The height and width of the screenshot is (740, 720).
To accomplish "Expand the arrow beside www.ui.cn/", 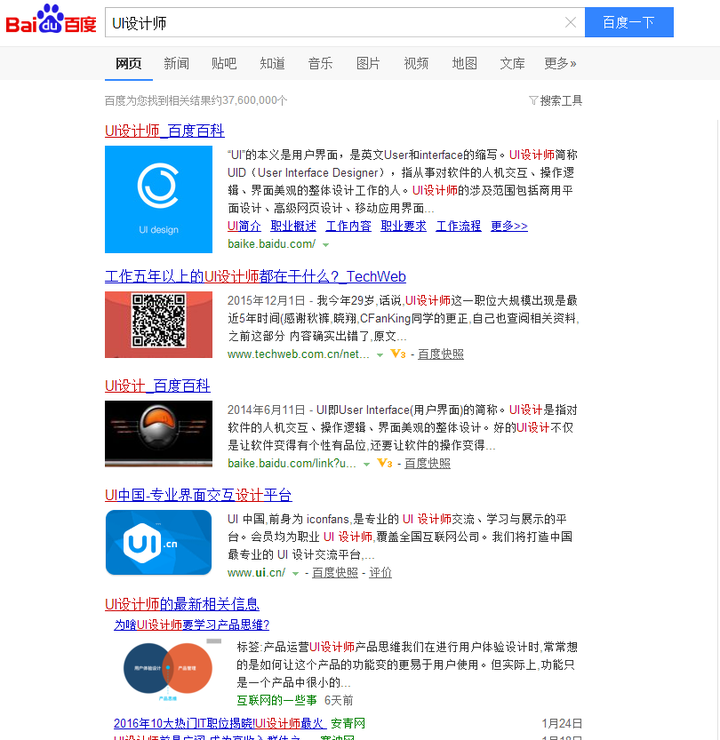I will pyautogui.click(x=295, y=574).
